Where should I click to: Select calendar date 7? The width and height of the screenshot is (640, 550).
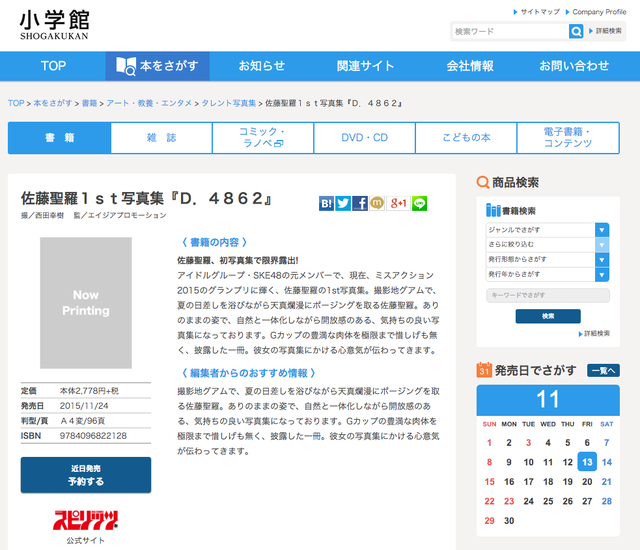point(607,443)
